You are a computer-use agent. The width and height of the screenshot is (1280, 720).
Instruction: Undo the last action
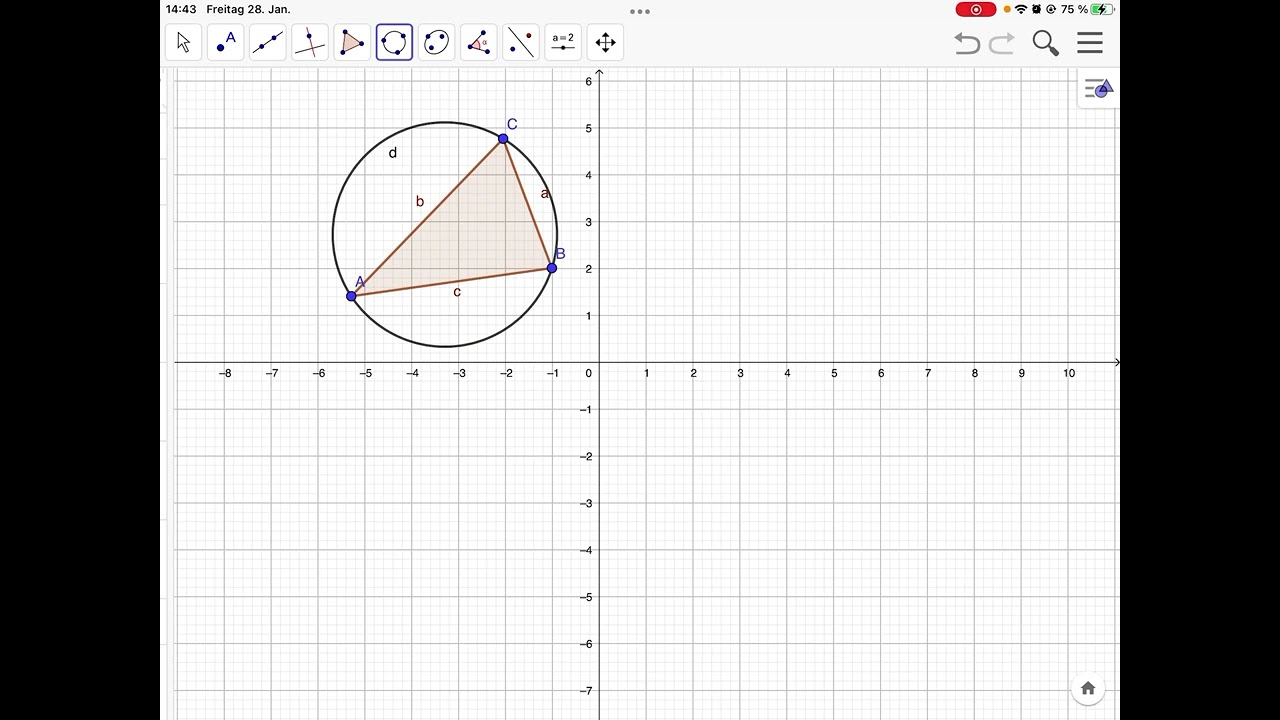tap(967, 43)
